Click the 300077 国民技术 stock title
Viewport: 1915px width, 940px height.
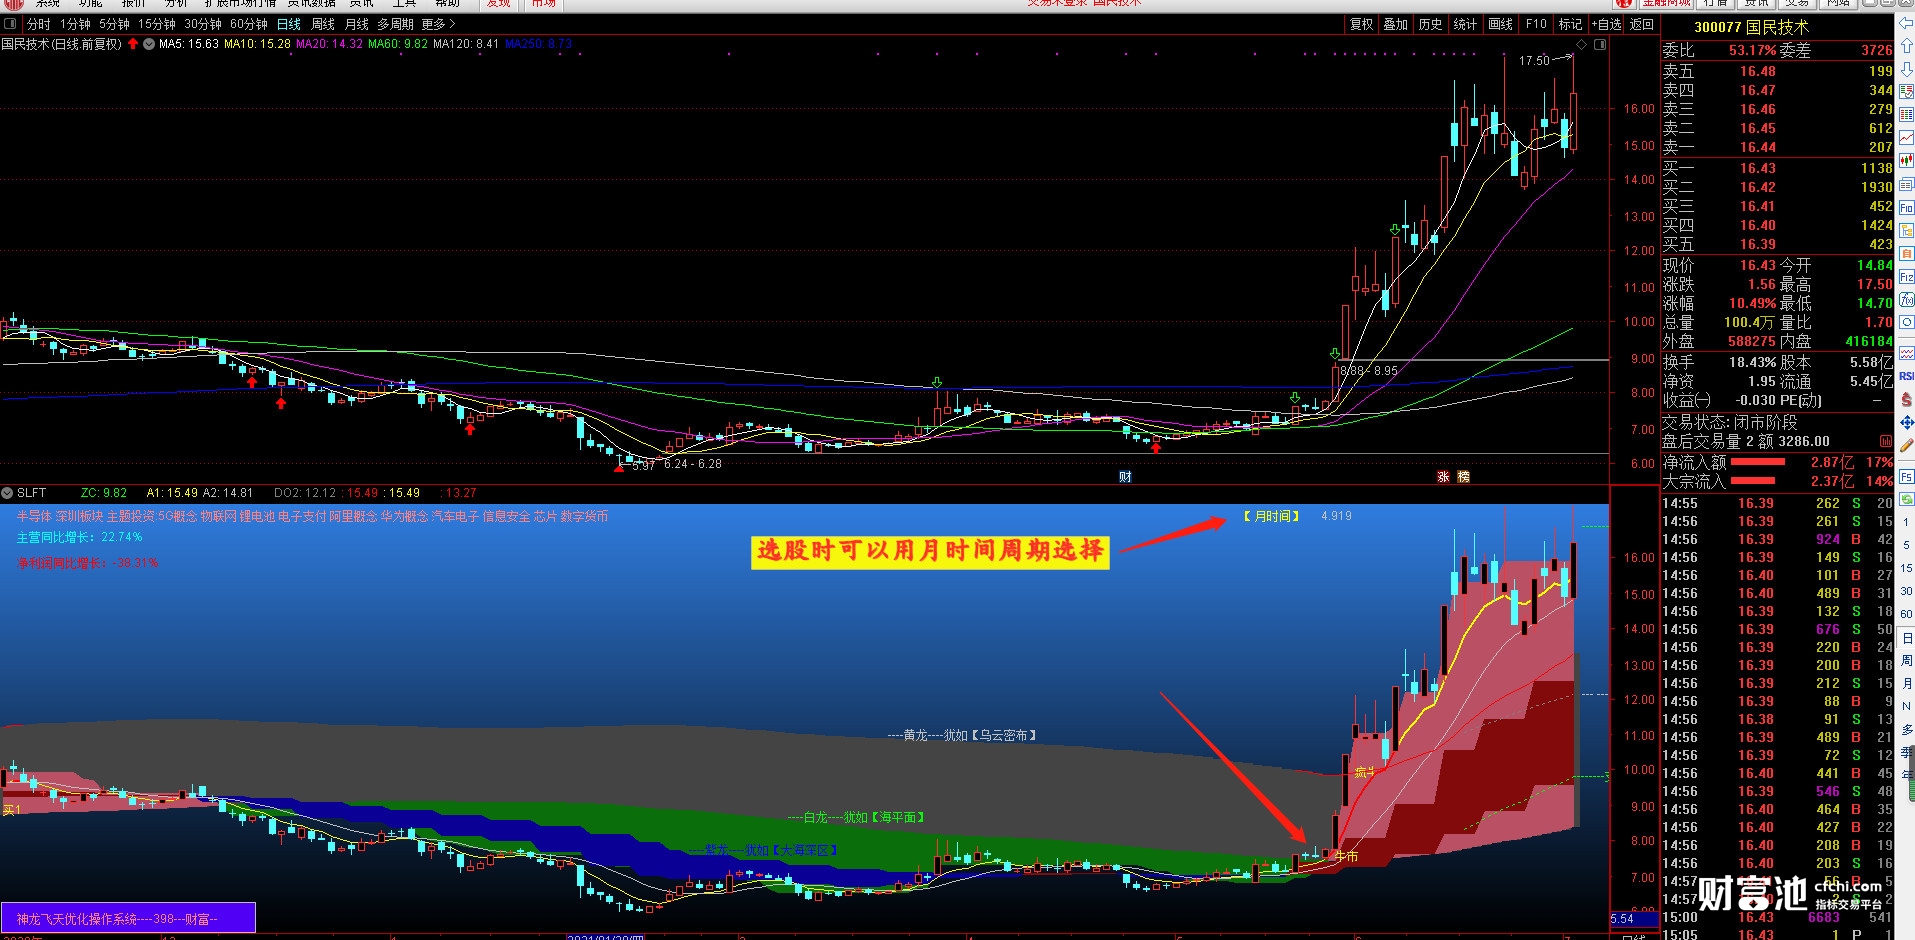[x=1751, y=27]
